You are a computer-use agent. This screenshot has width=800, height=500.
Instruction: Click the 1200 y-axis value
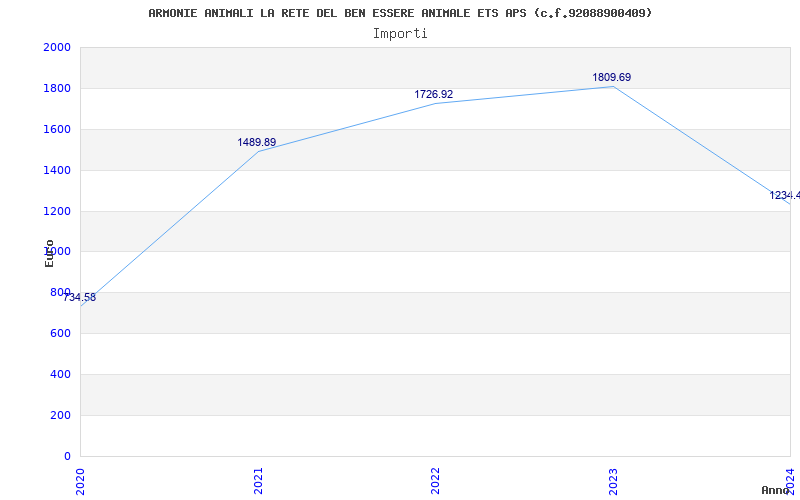[57, 211]
